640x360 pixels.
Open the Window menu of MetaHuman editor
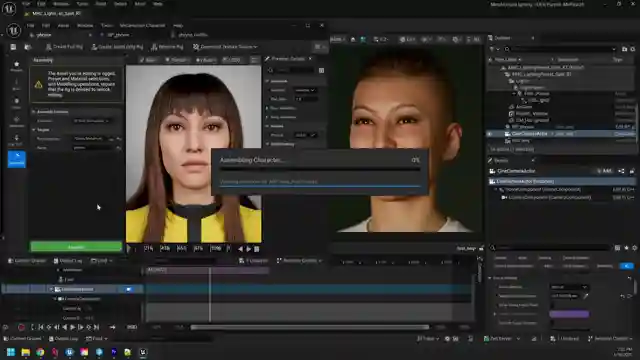tap(85, 25)
